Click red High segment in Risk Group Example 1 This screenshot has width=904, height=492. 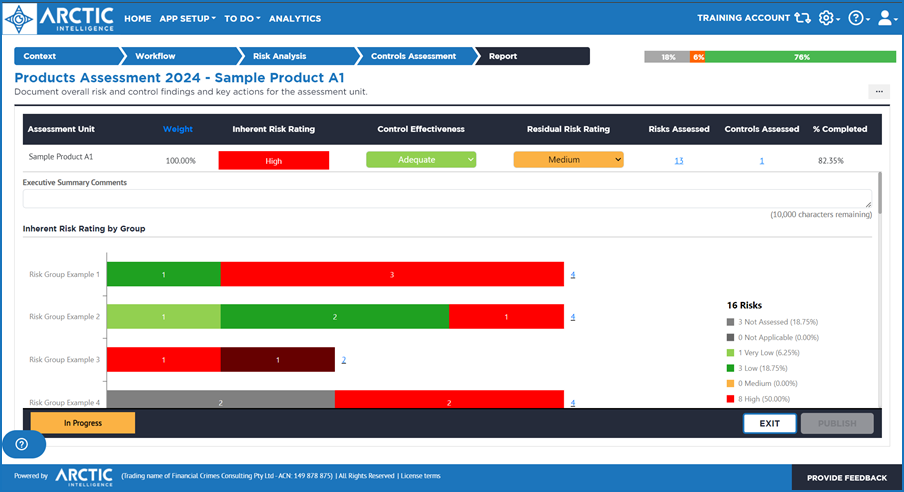point(392,275)
